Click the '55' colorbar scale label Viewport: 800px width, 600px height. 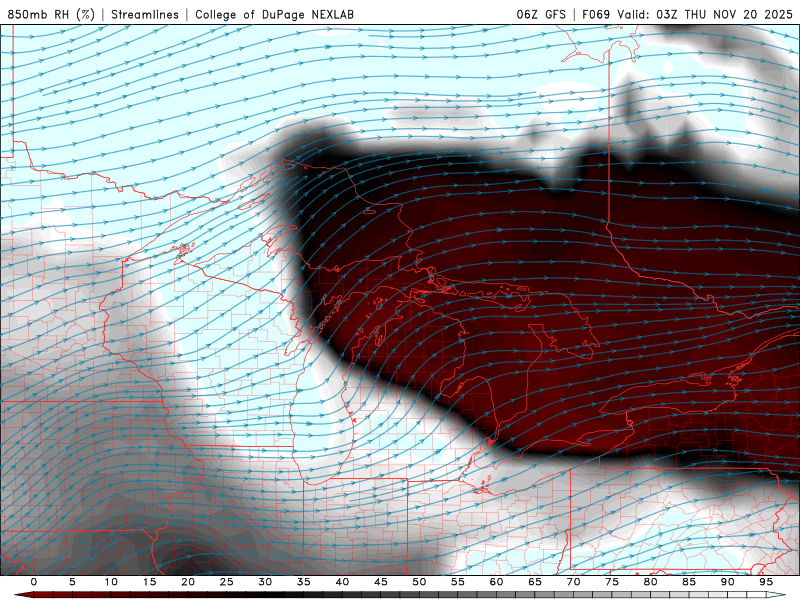[458, 582]
